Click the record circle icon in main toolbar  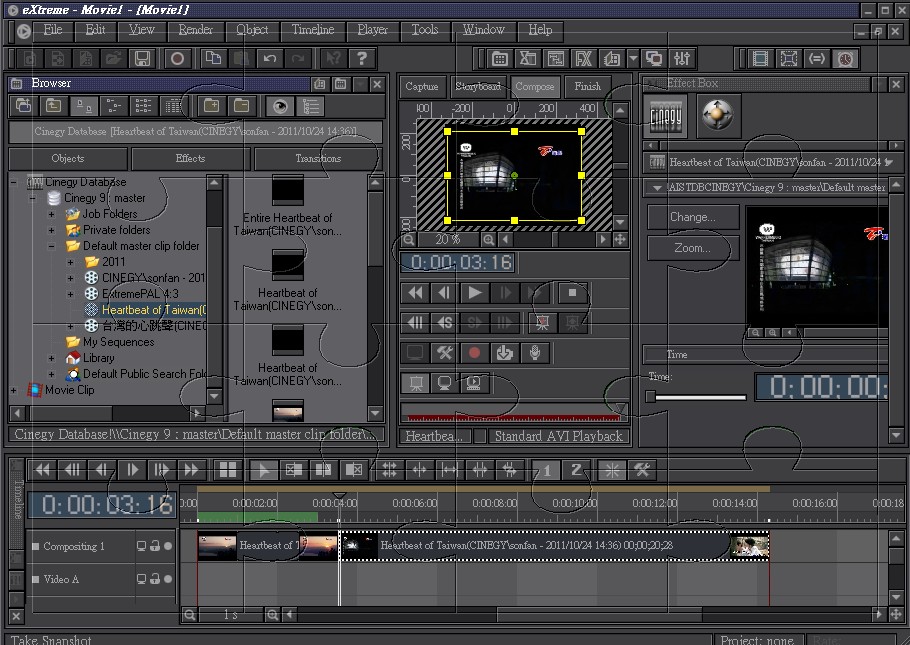point(178,59)
